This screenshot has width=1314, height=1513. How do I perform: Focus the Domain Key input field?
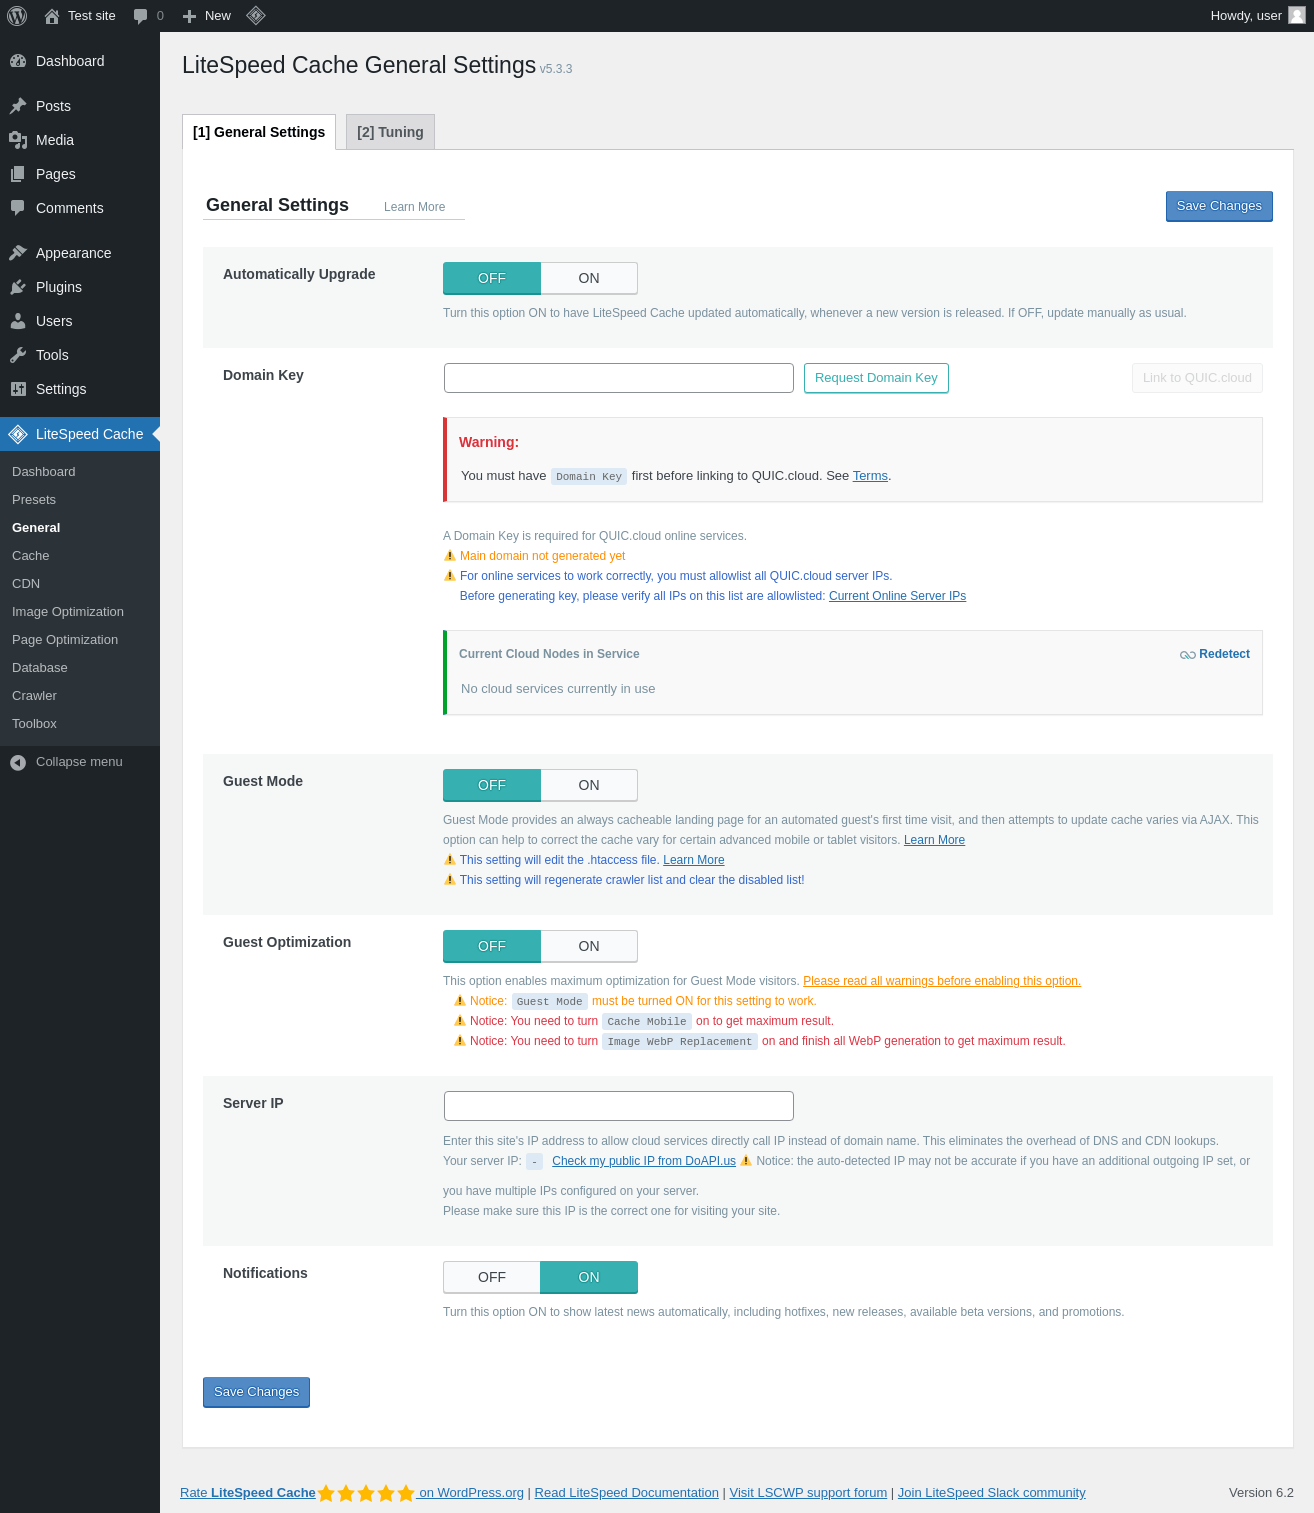coord(619,378)
